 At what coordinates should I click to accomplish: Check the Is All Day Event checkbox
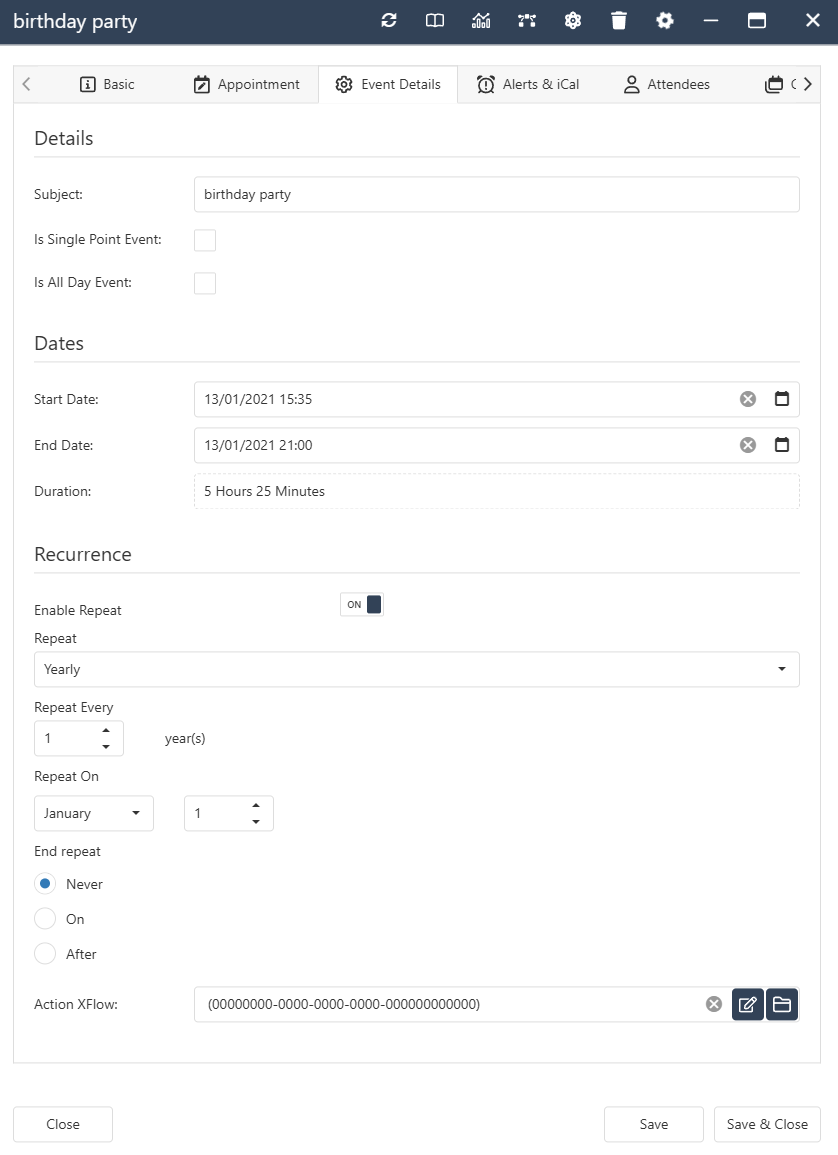coord(204,283)
